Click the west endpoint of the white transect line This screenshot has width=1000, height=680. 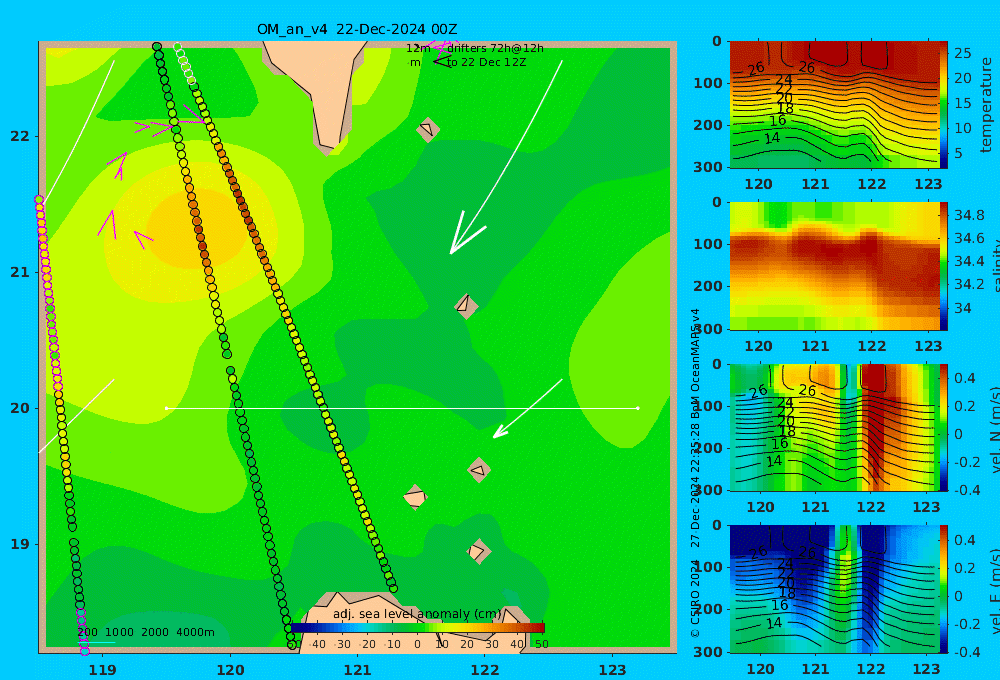(166, 408)
